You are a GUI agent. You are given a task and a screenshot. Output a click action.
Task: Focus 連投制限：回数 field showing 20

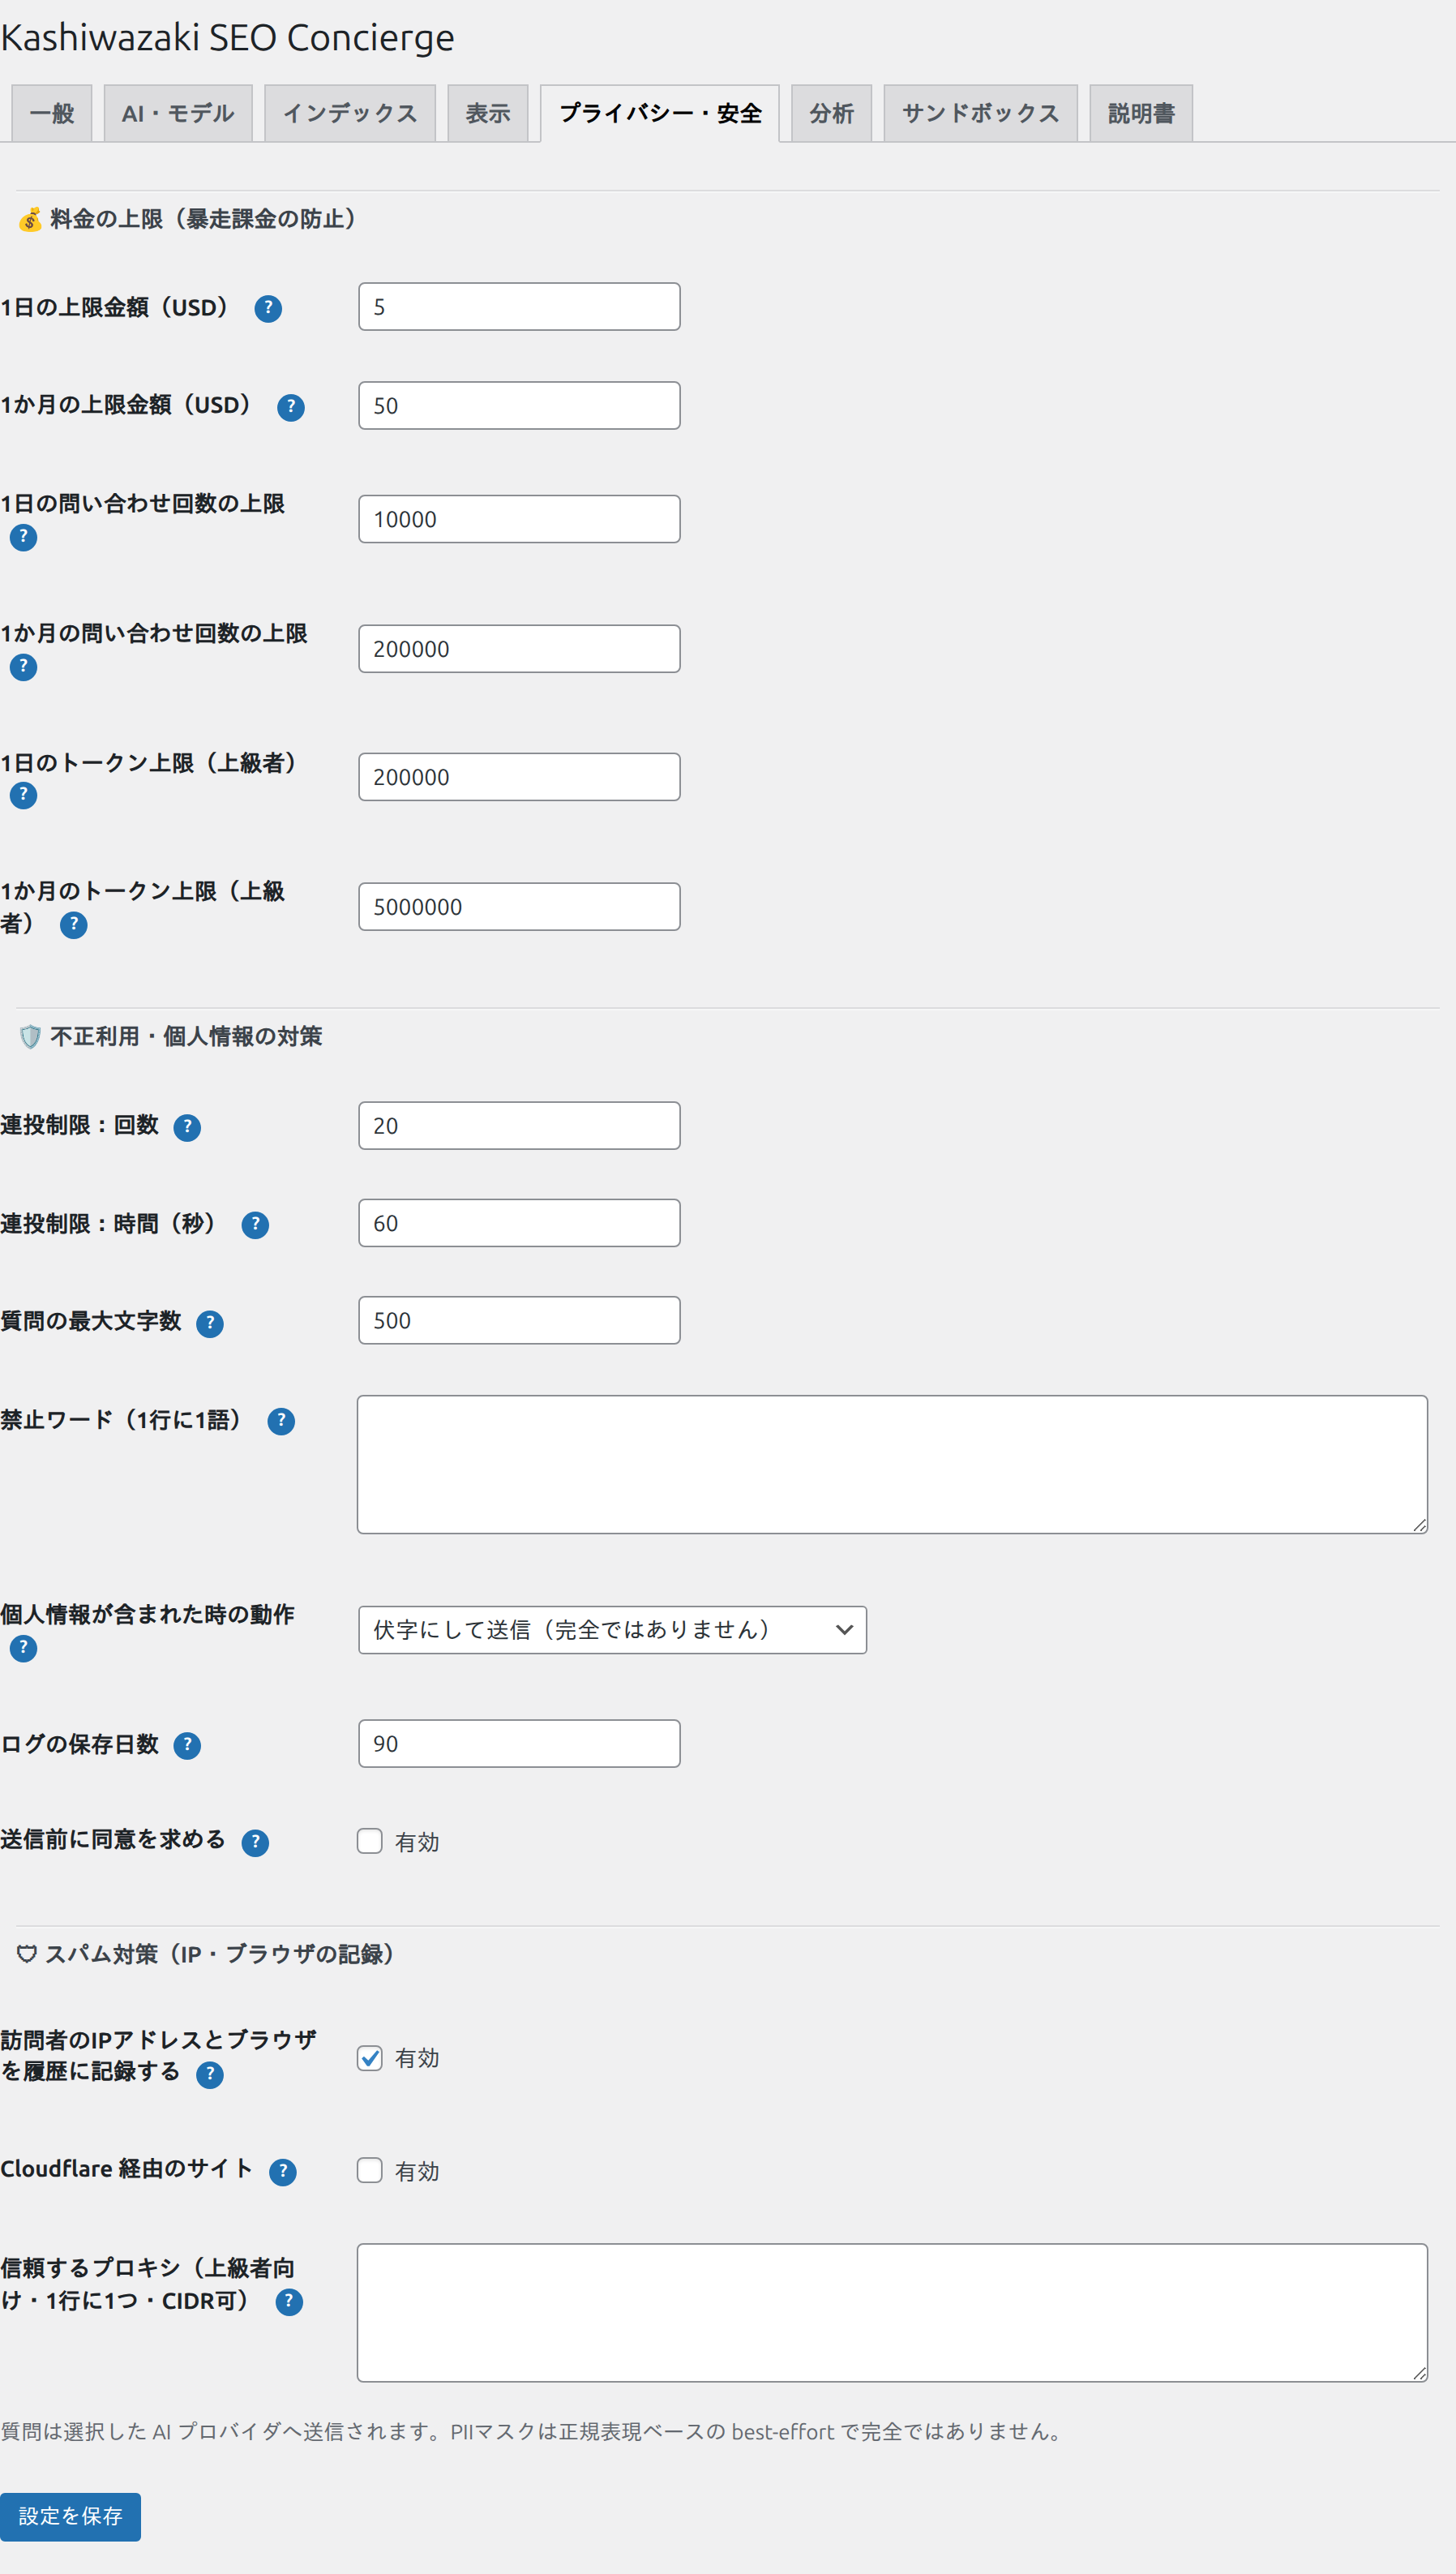[x=519, y=1126]
